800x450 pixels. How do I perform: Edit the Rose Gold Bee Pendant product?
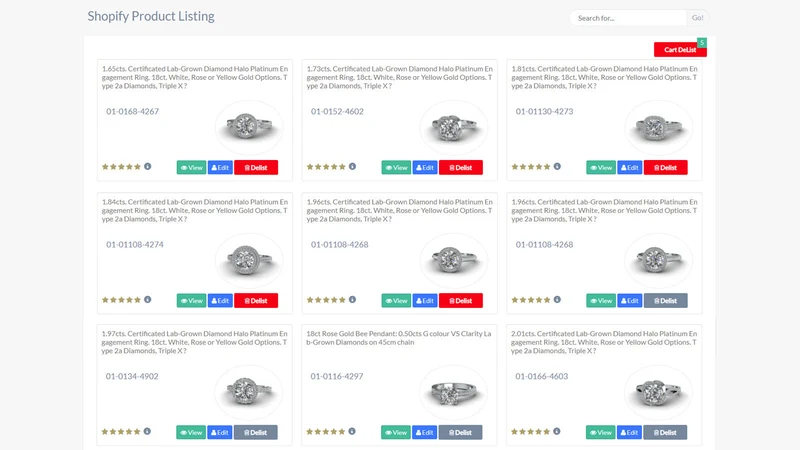tap(424, 432)
